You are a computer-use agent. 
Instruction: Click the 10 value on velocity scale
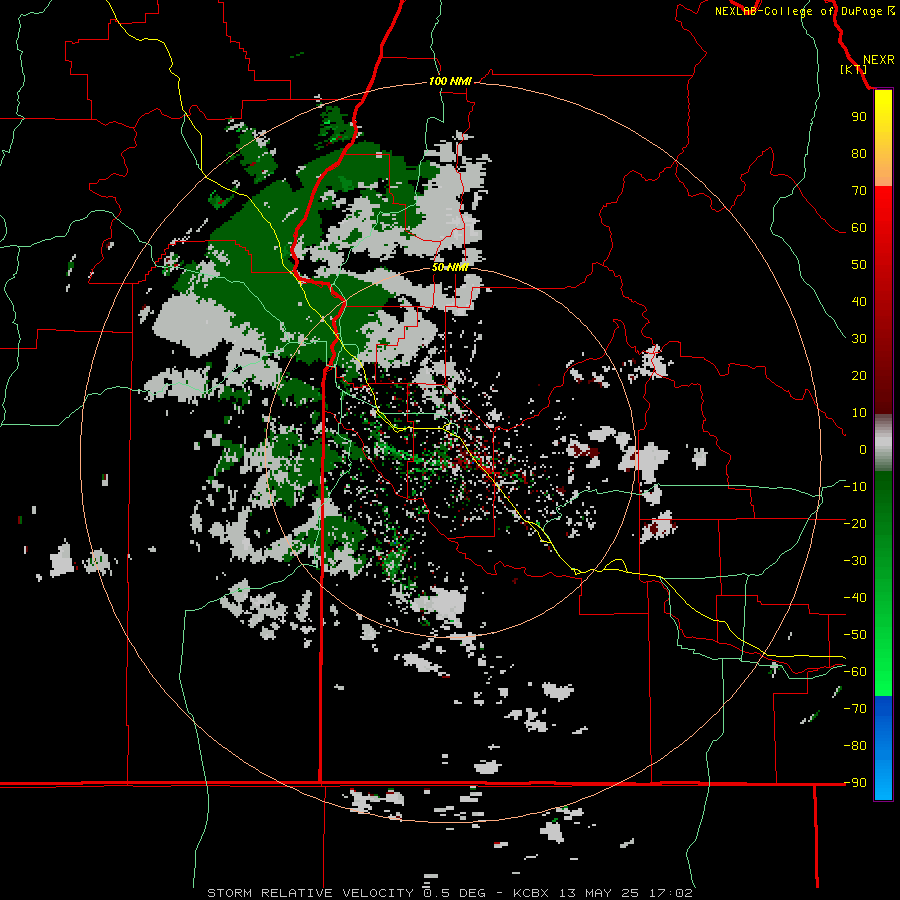point(859,413)
